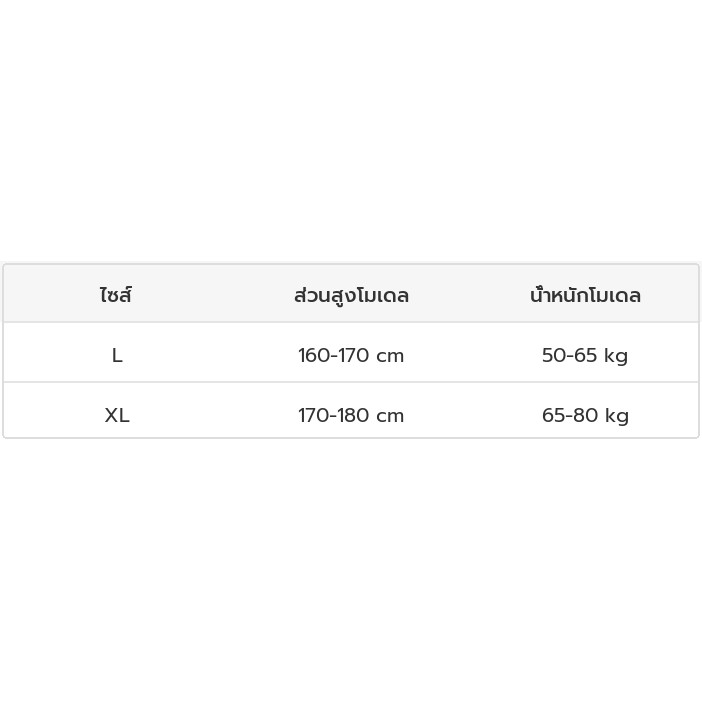This screenshot has width=702, height=702.
Task: Click the number 160 in the L row
Action: coord(313,355)
